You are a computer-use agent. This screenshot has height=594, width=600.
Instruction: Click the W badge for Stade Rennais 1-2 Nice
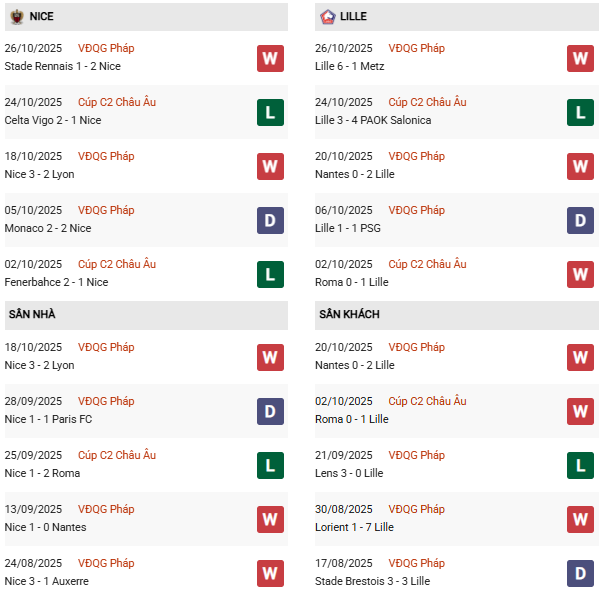click(270, 58)
